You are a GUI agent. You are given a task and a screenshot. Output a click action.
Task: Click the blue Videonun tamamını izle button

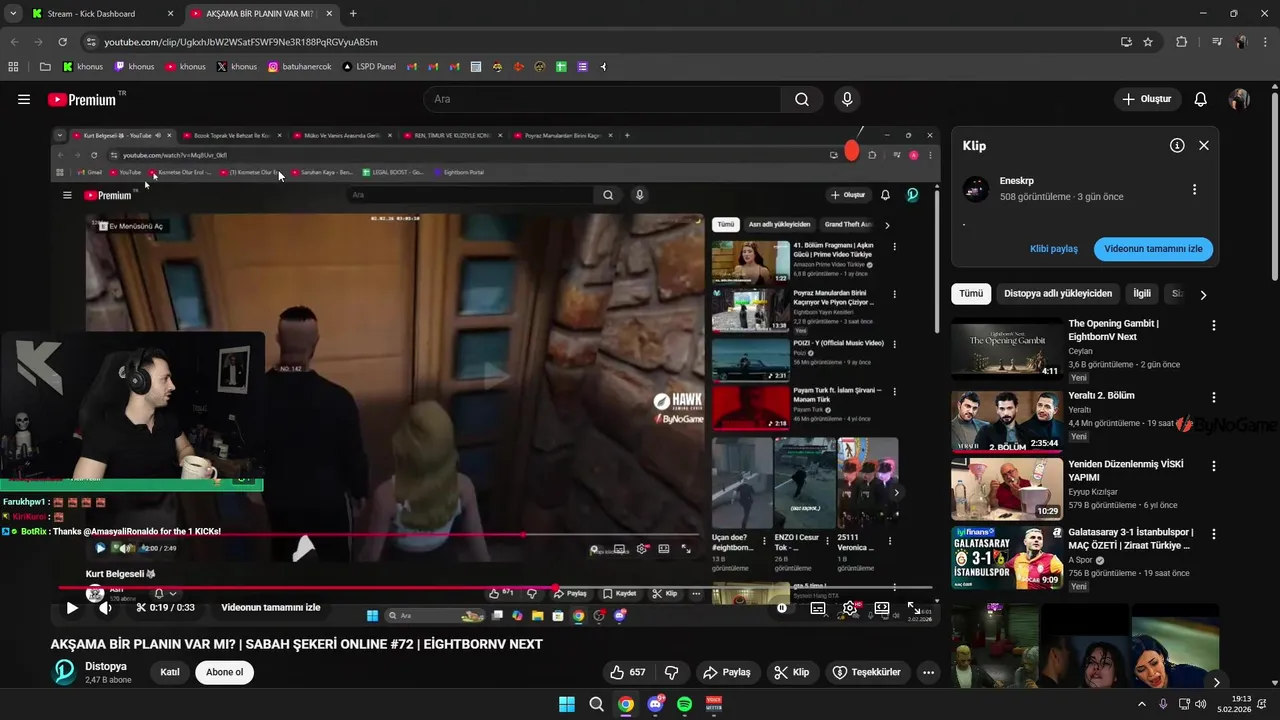click(1153, 249)
